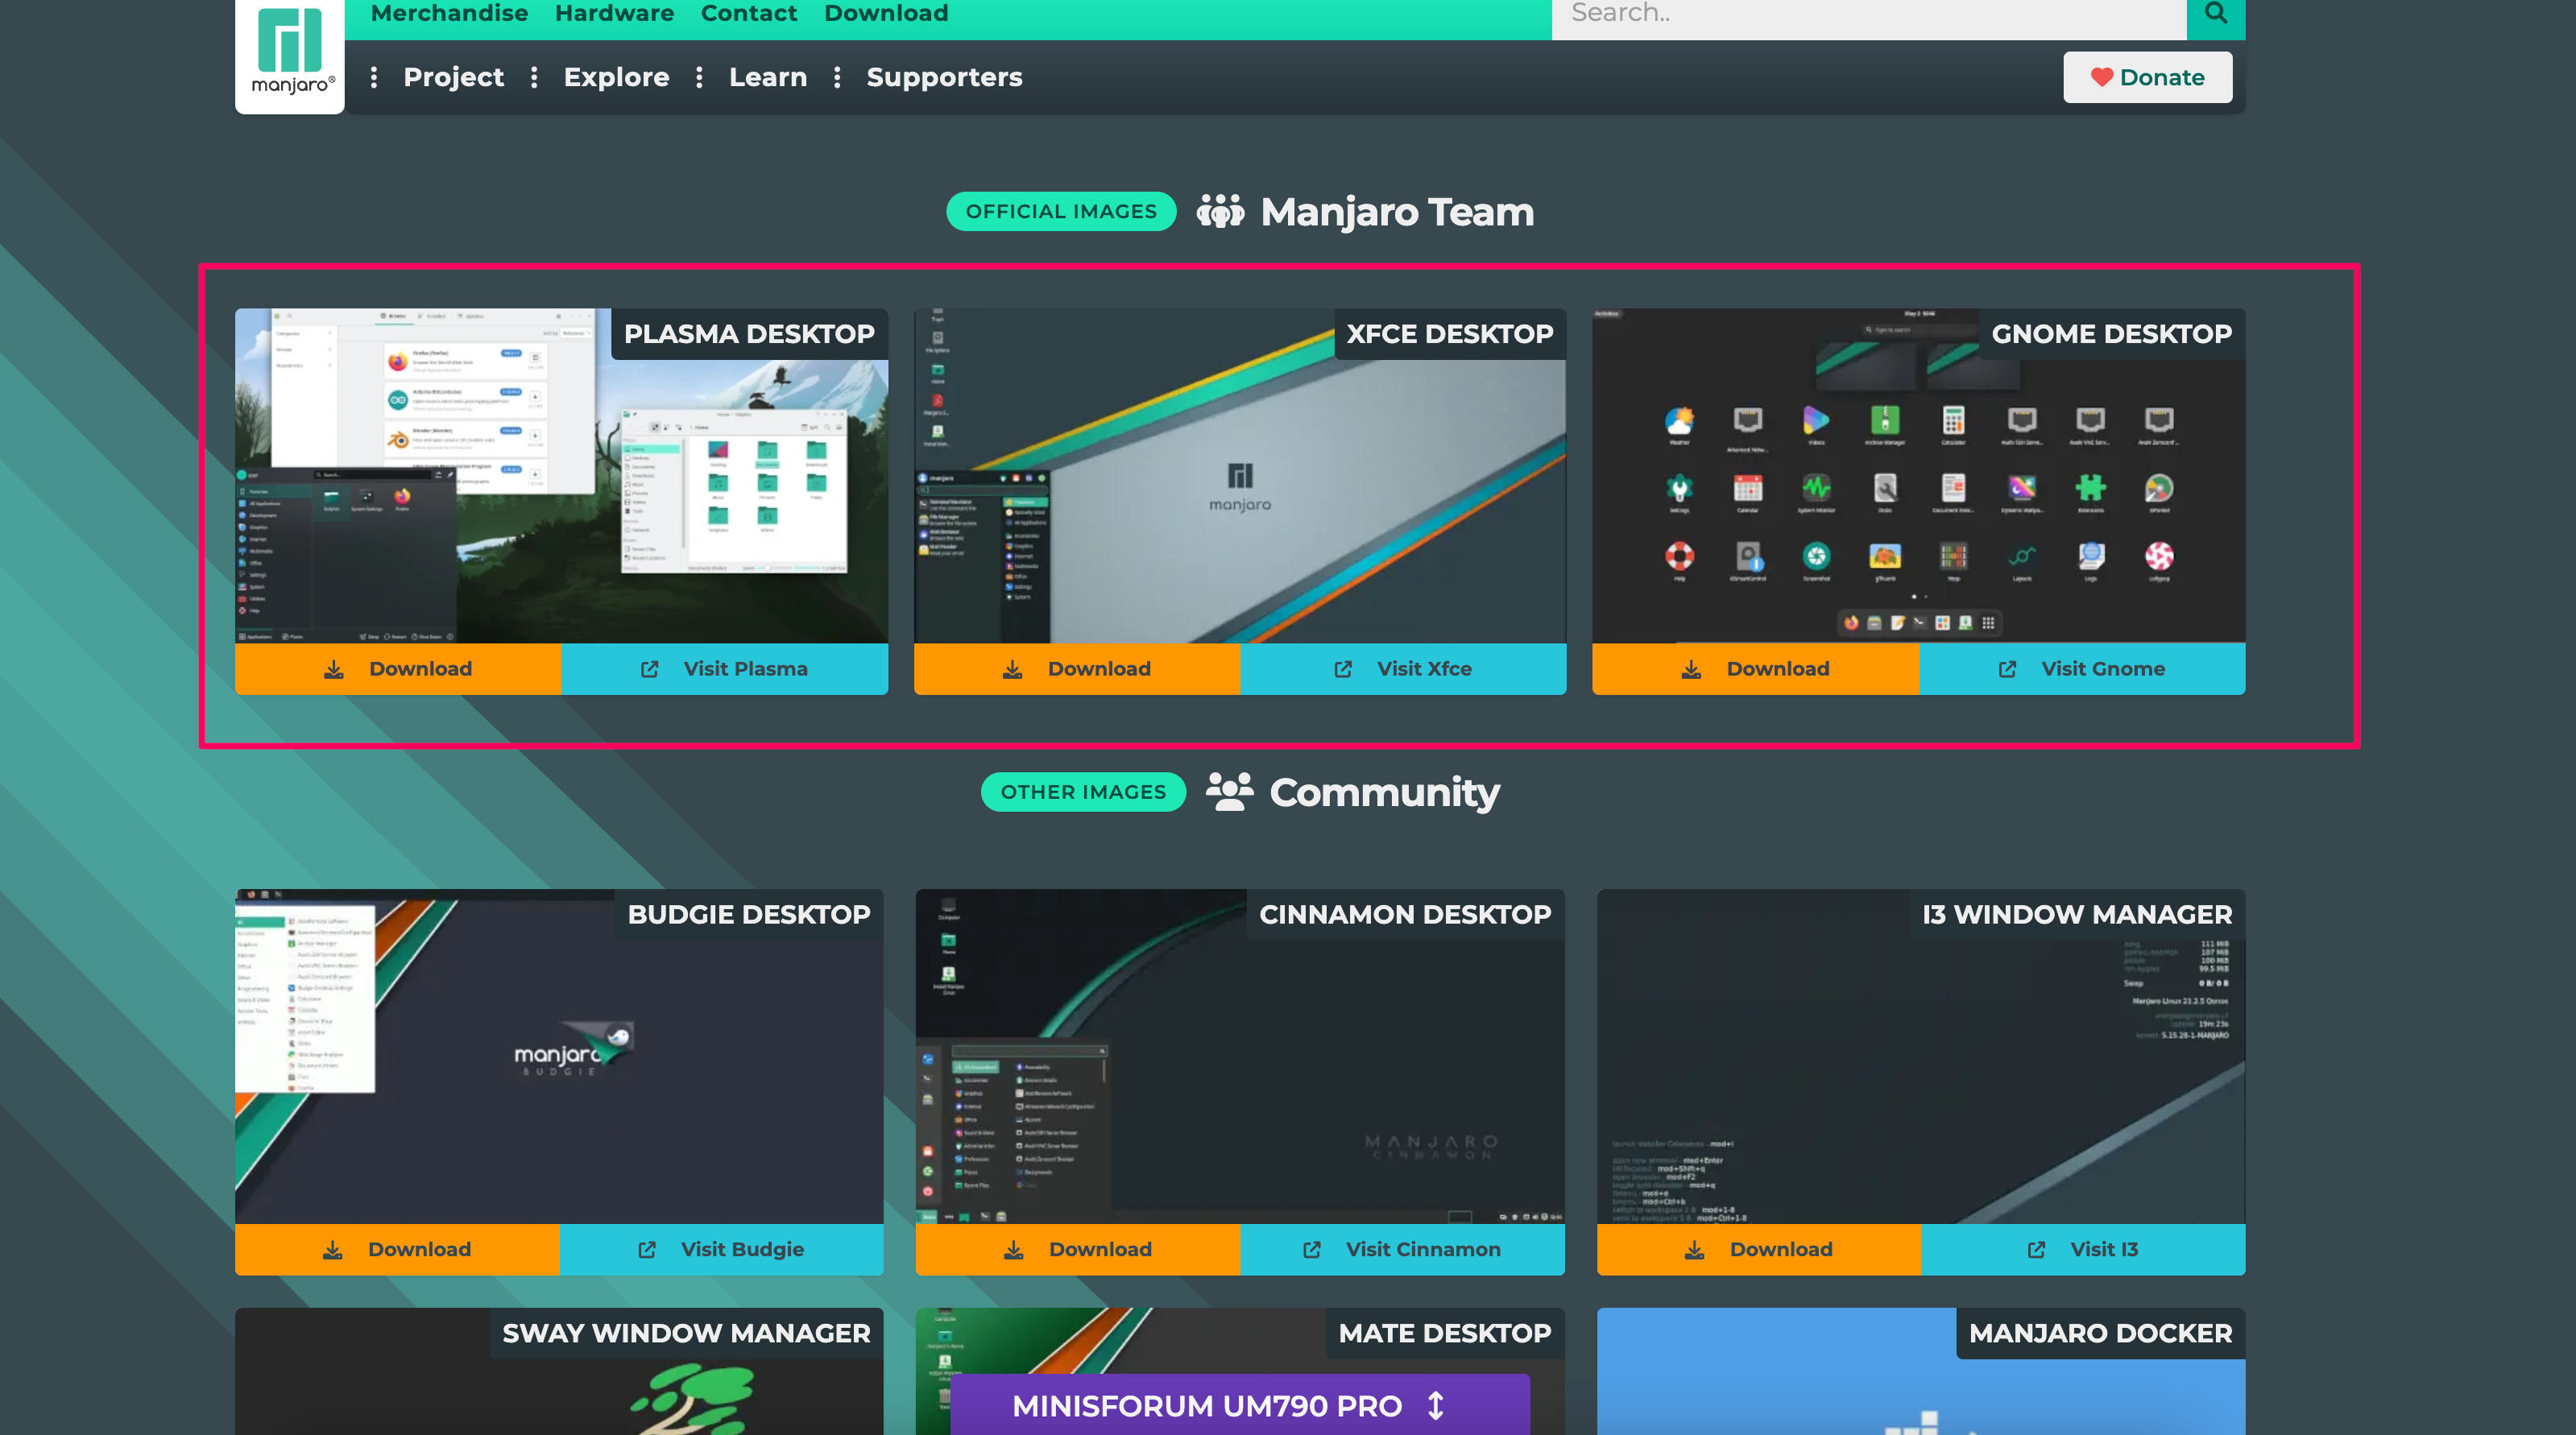Download the Plasma Desktop image
Viewport: 2576px width, 1435px height.
398,669
